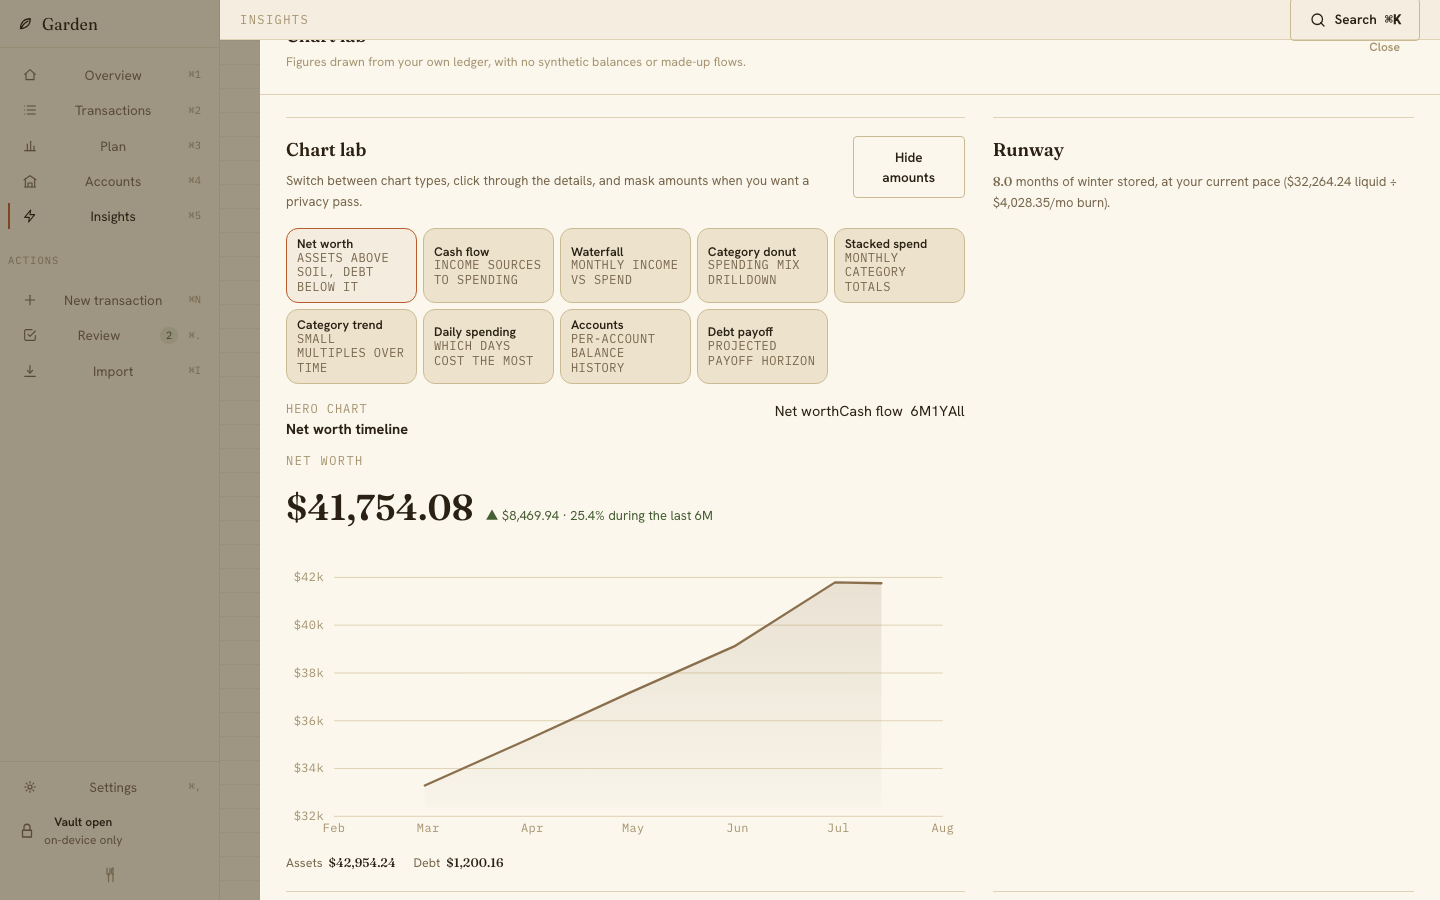Screen dimensions: 1440x900
Task: Open Search with ⌘K button
Action: click(1355, 19)
